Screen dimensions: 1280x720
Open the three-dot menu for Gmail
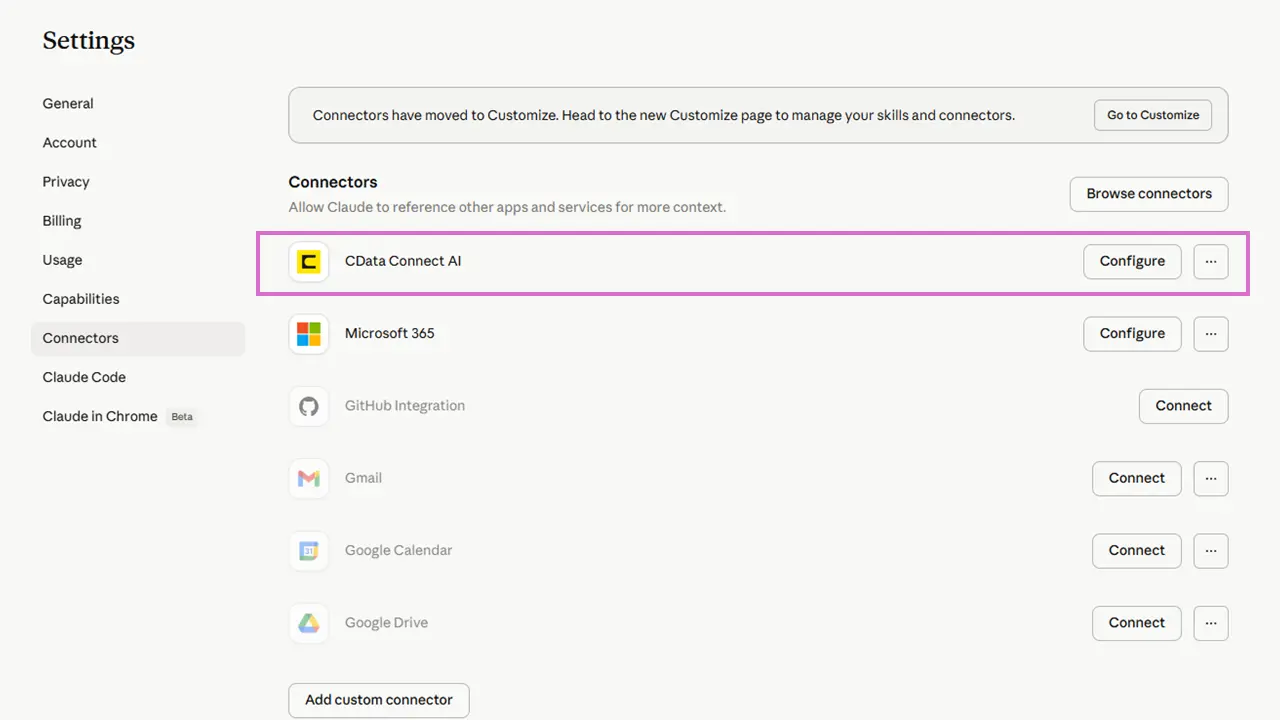click(1211, 478)
